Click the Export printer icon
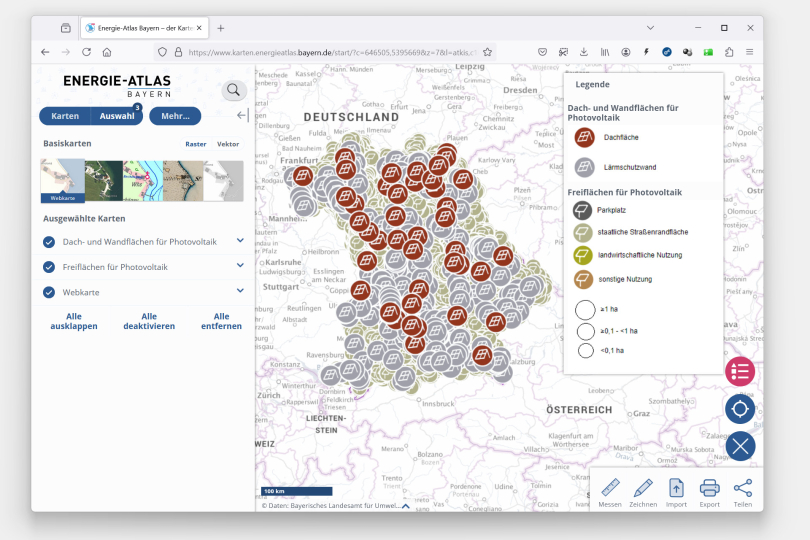 click(x=709, y=490)
